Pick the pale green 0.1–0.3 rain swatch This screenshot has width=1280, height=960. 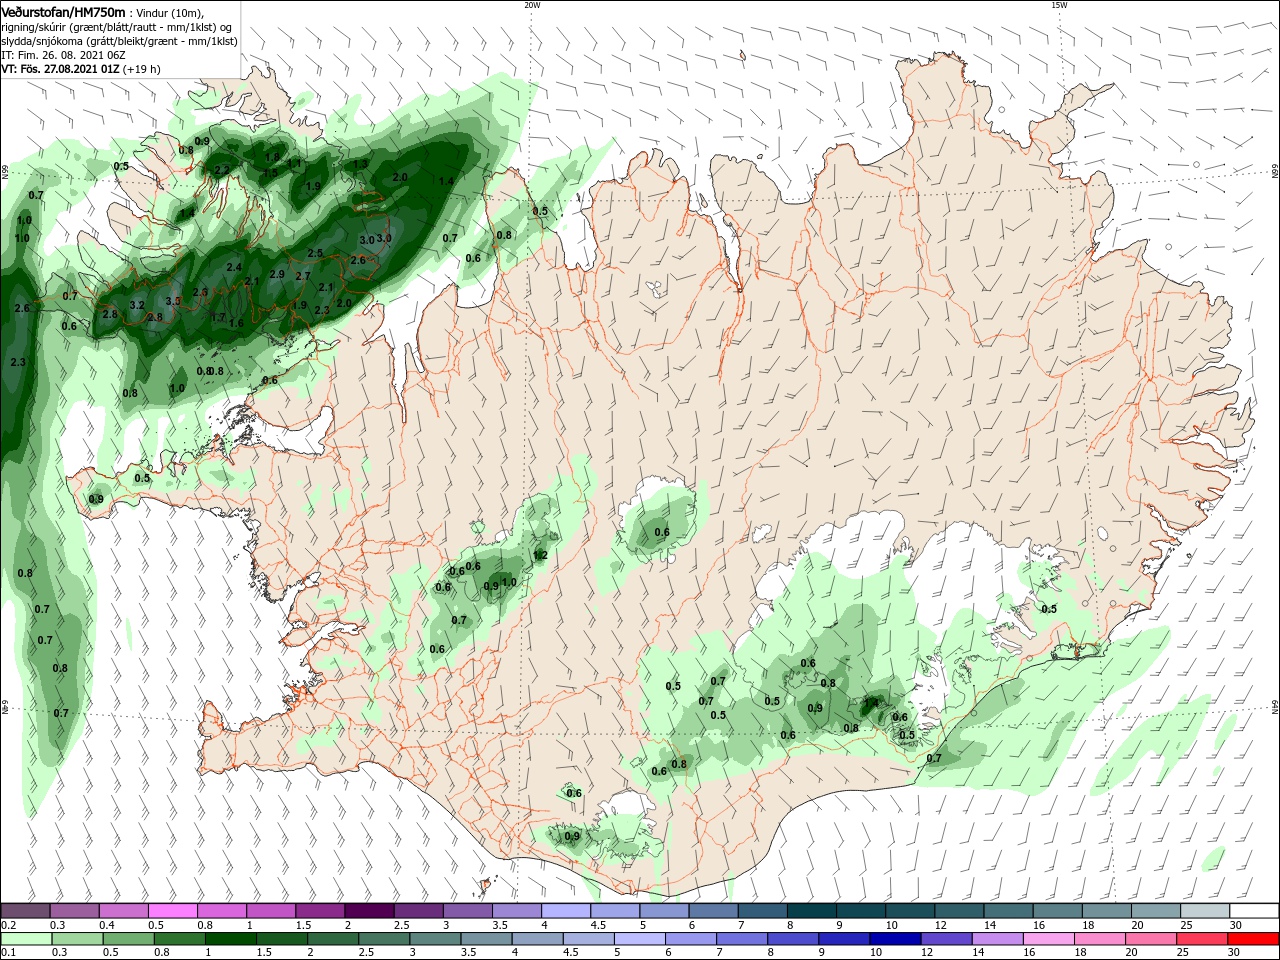tap(25, 939)
